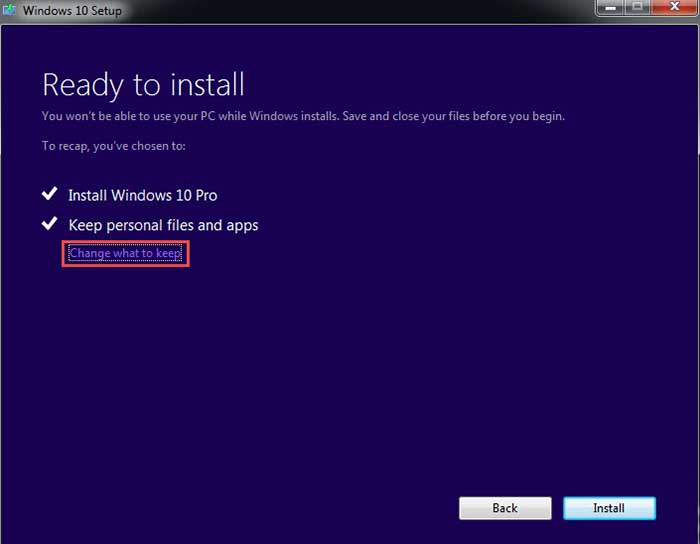
Task: Click the 'To recap, you've chosen to:' text
Action: pyautogui.click(x=113, y=146)
